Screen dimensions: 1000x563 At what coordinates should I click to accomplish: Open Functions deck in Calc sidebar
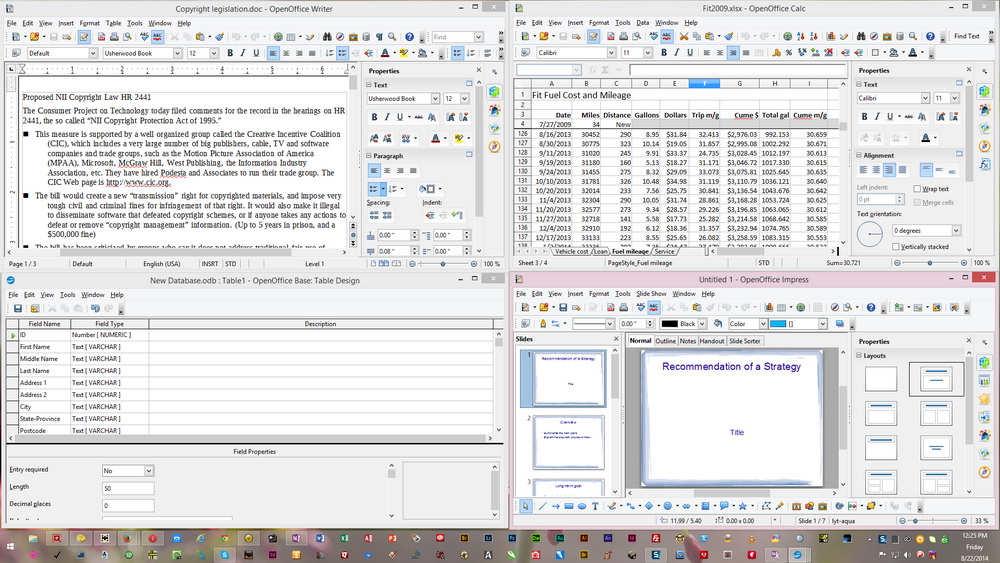(985, 164)
